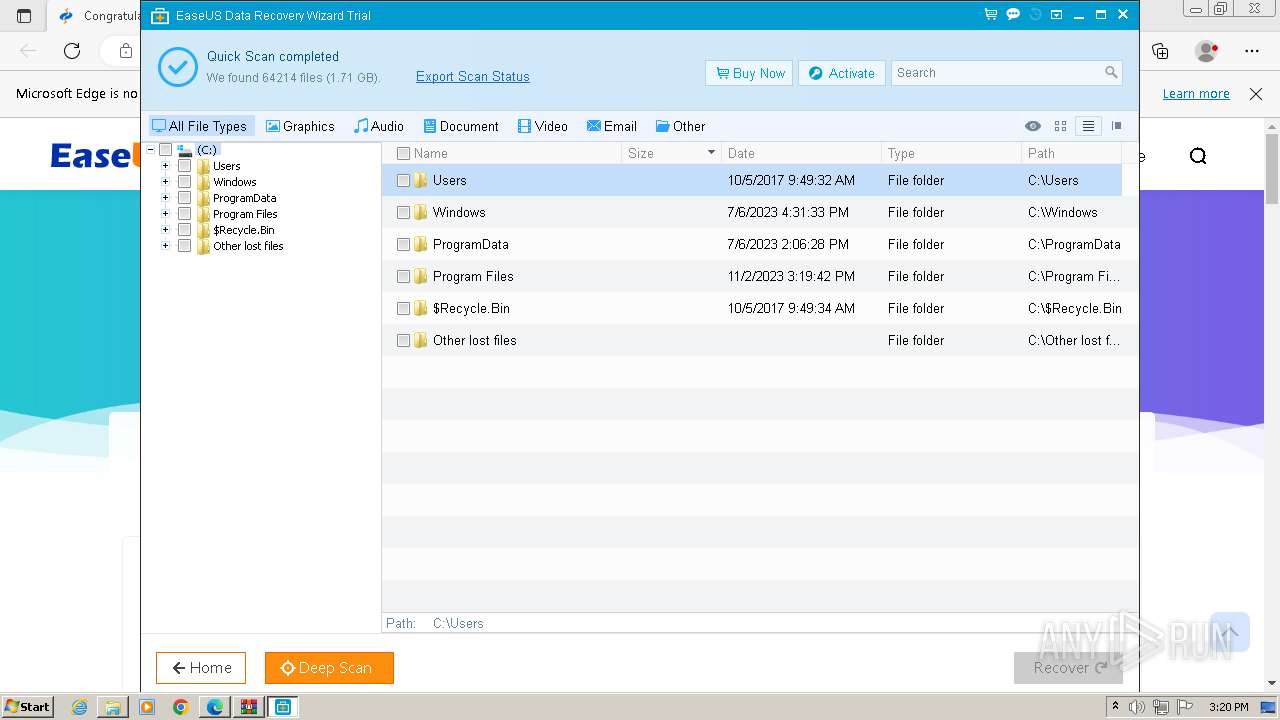1280x720 pixels.
Task: Click Users folder icon in file list
Action: click(x=421, y=180)
